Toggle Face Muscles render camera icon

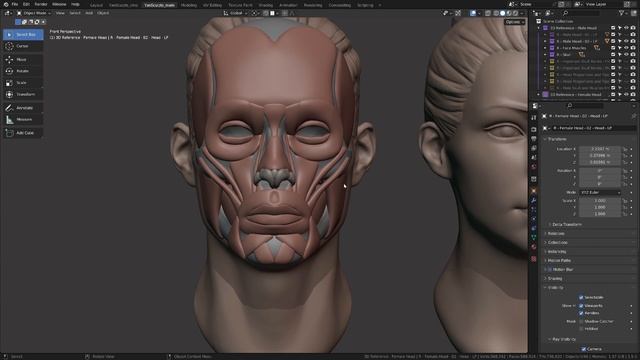tap(633, 48)
